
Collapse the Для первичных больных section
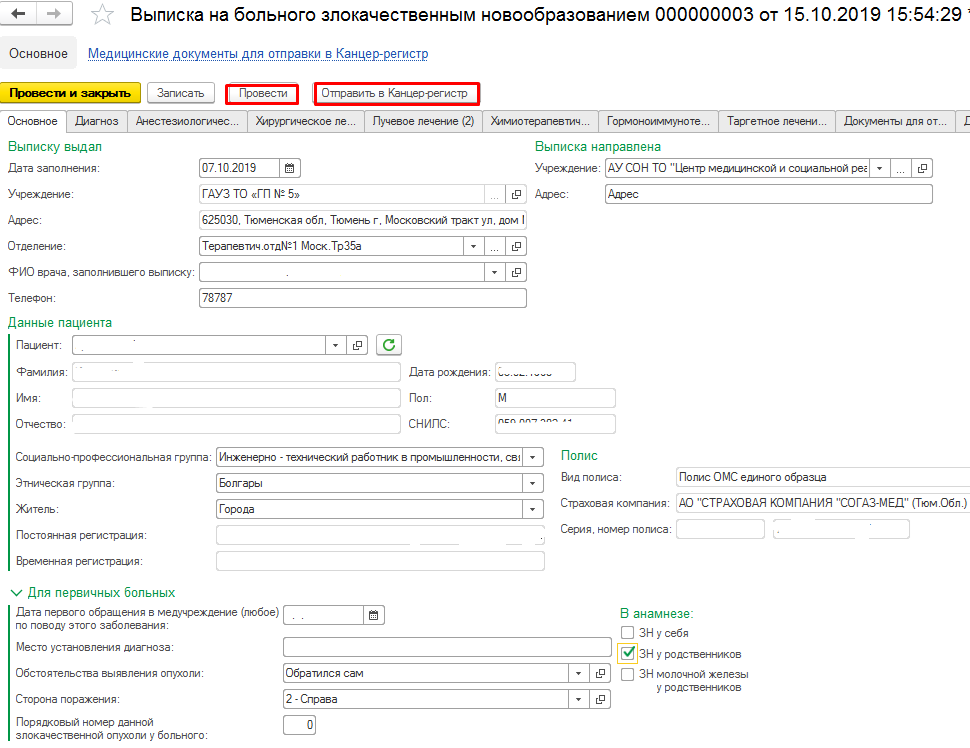point(15,592)
